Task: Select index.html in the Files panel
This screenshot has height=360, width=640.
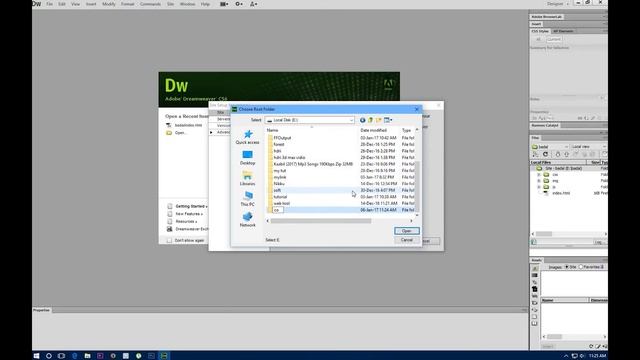Action: (x=561, y=193)
